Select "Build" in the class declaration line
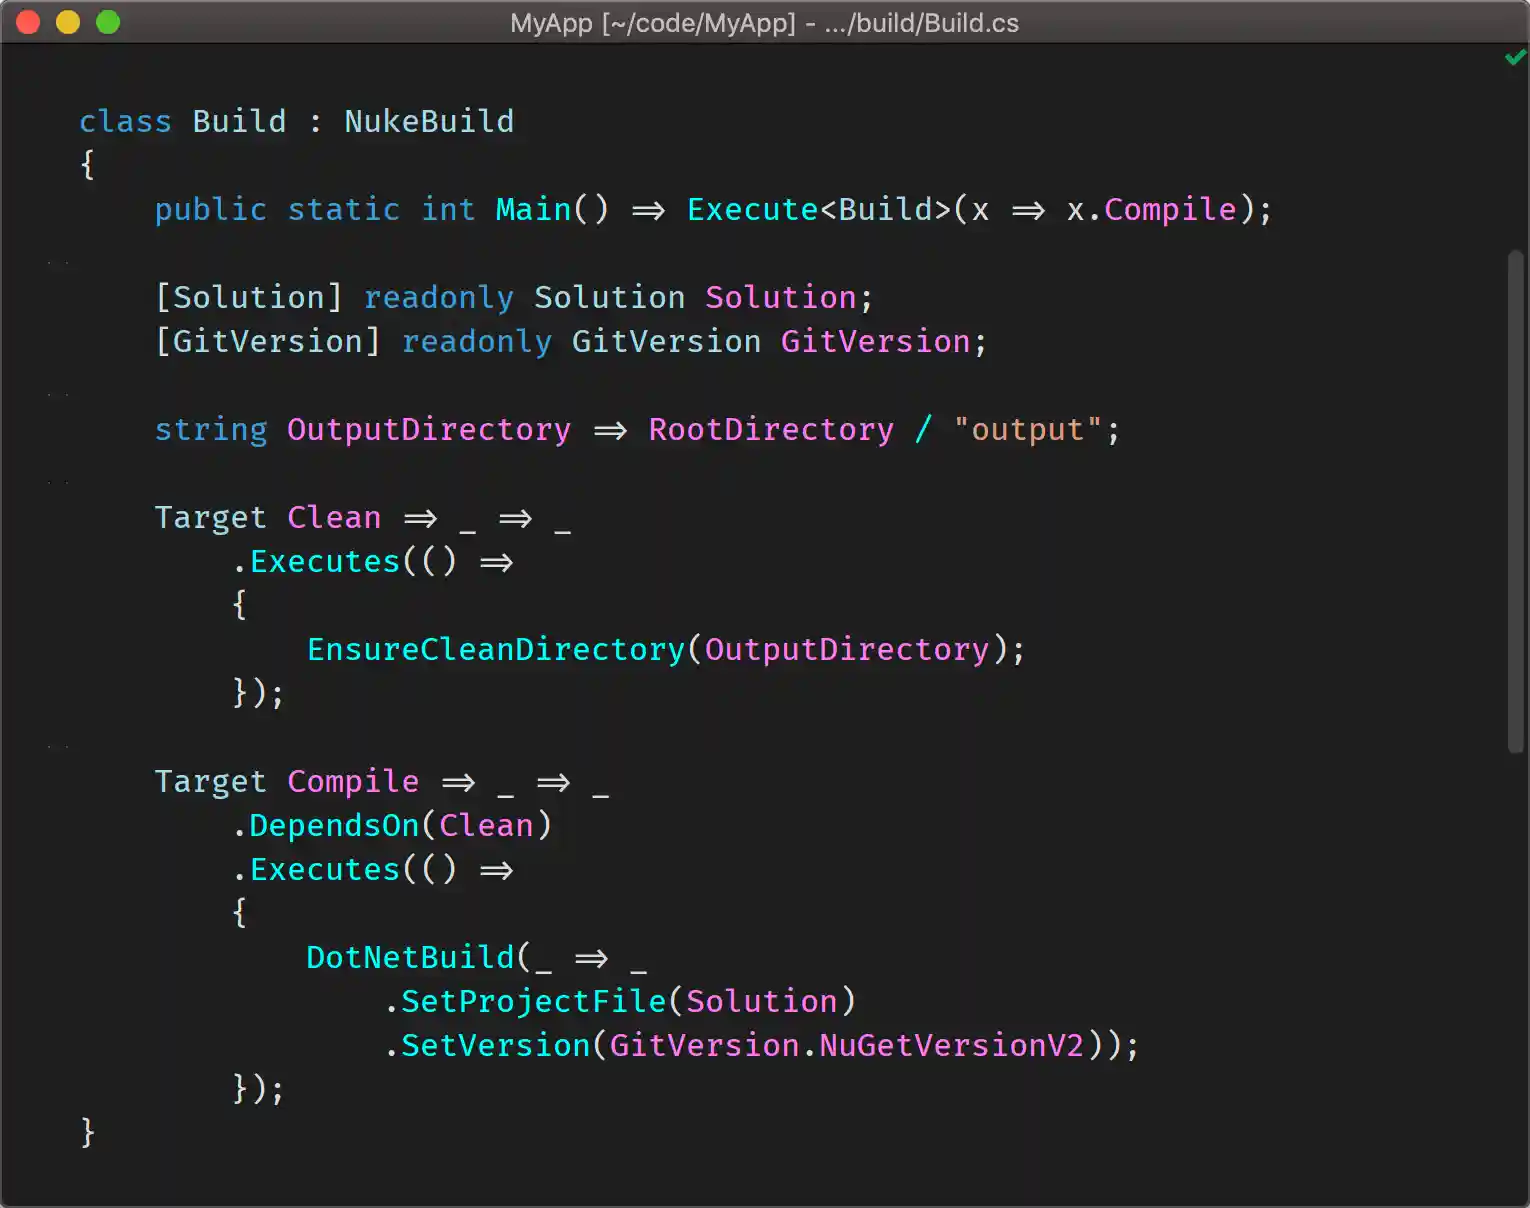Image resolution: width=1530 pixels, height=1208 pixels. coord(239,122)
